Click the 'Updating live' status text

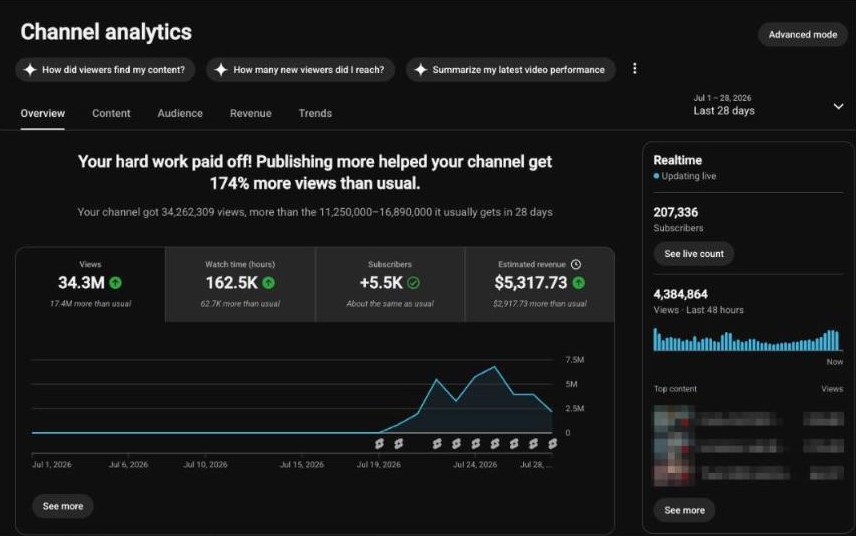click(x=688, y=176)
